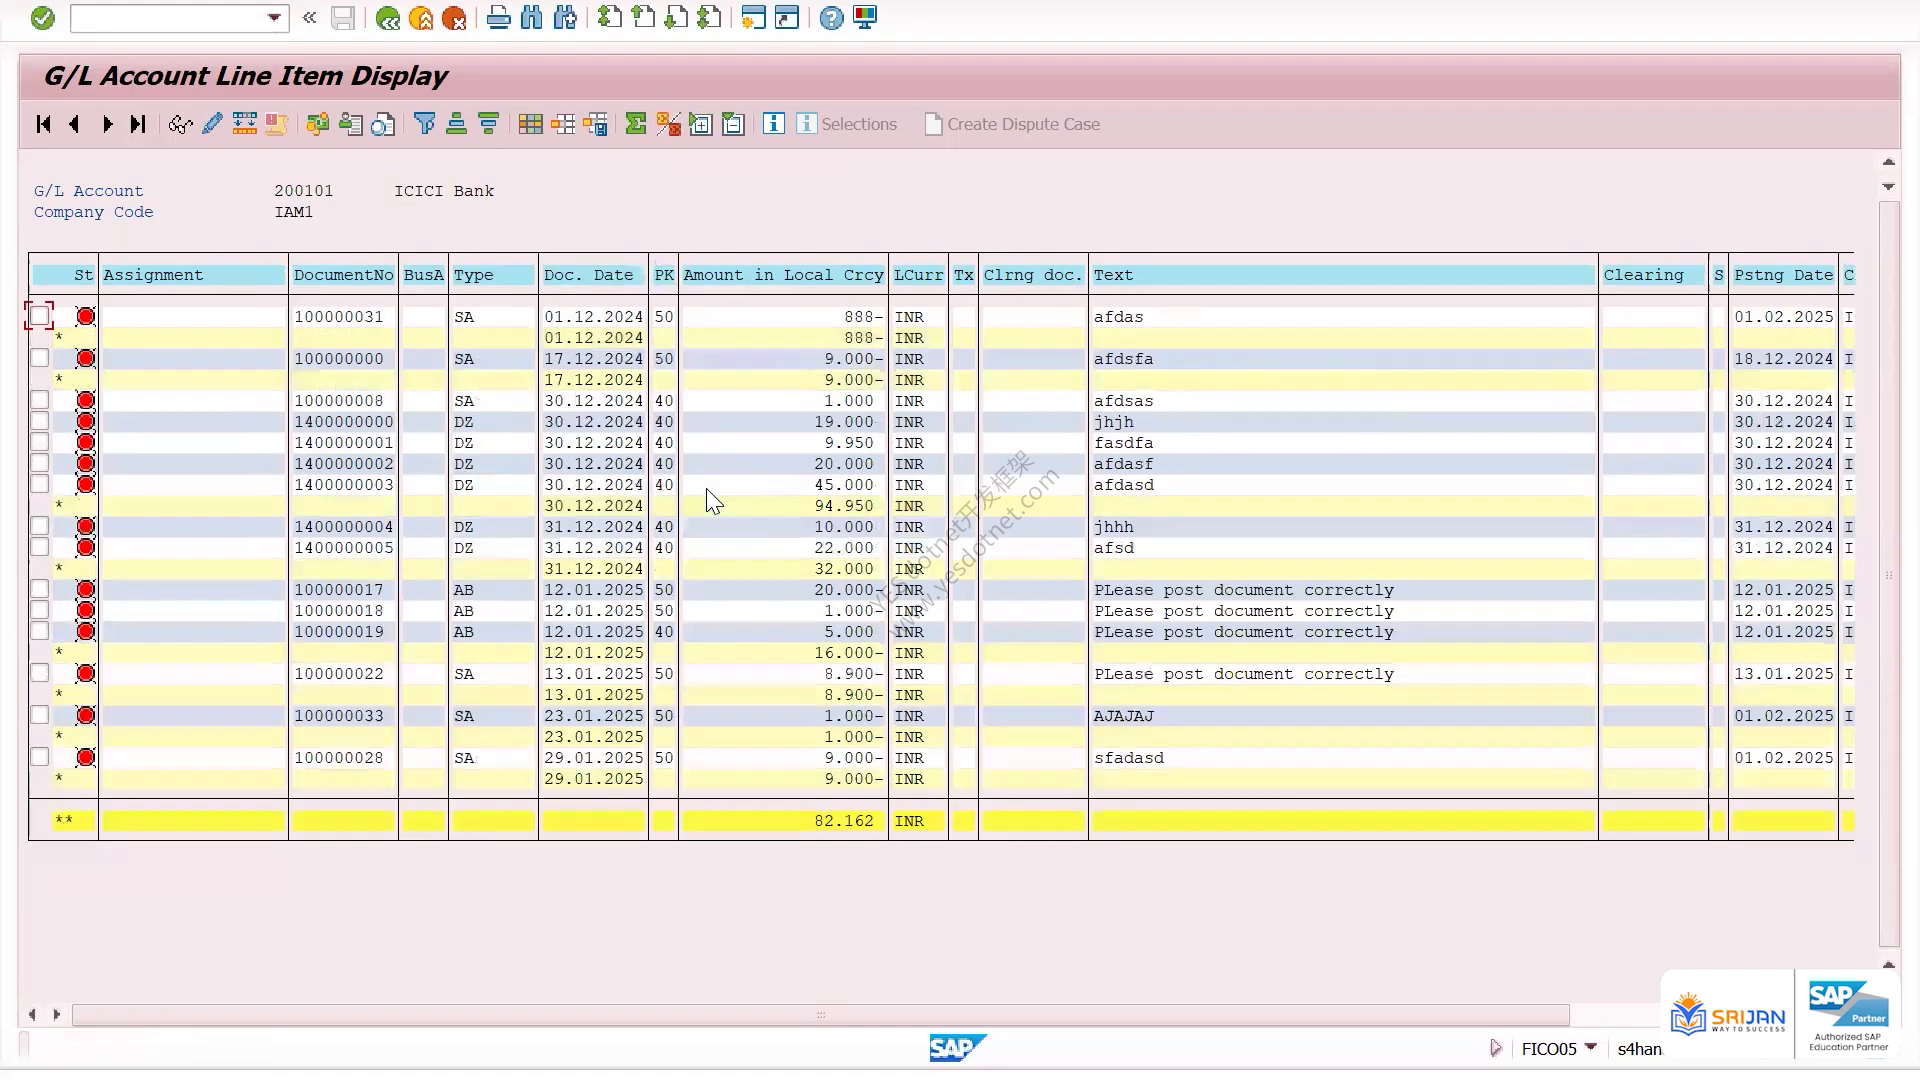
Task: Click the Amount in Local Crcy column header
Action: click(783, 275)
